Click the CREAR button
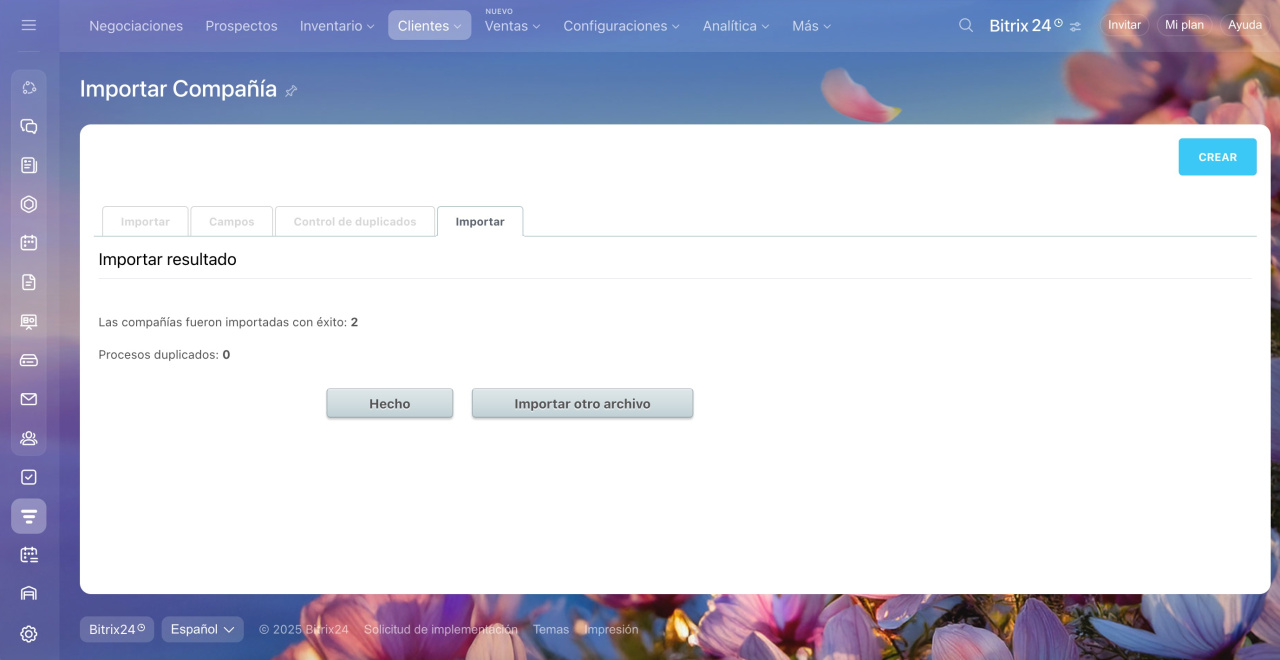This screenshot has width=1280, height=660. (x=1218, y=157)
